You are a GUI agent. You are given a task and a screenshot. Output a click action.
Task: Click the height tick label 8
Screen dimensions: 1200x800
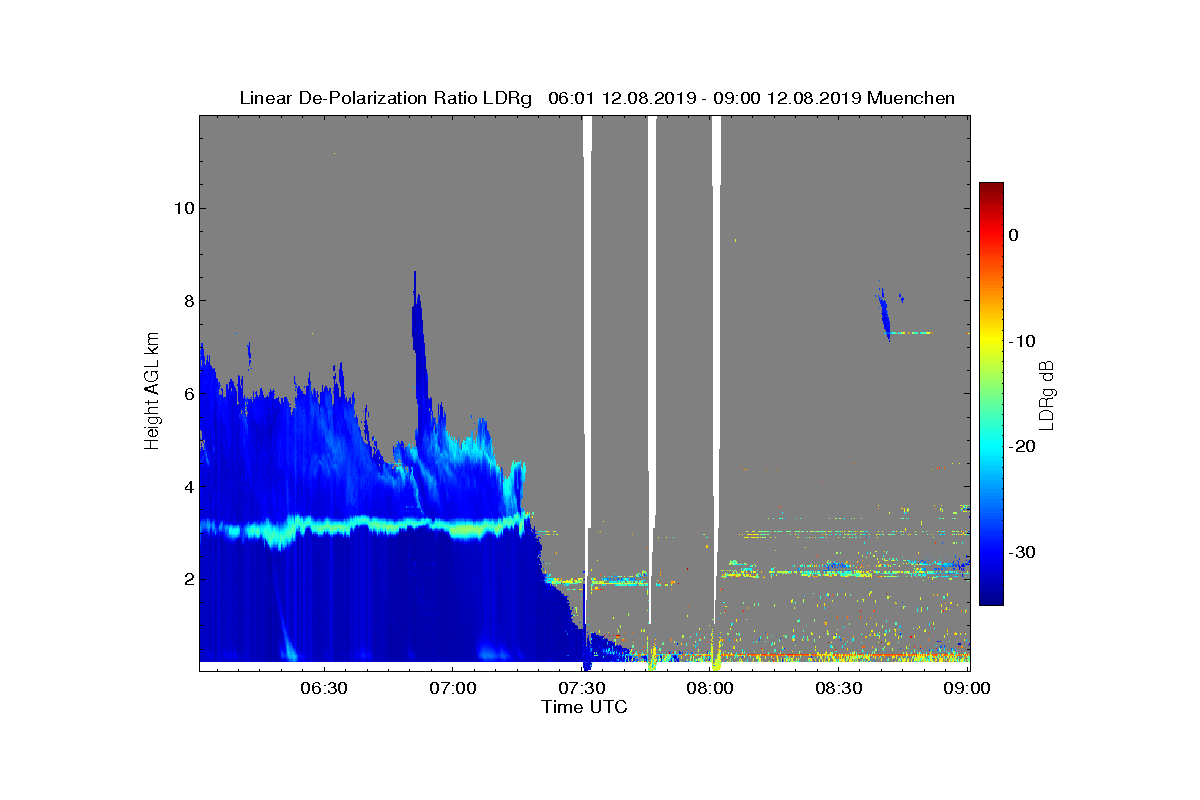(187, 301)
